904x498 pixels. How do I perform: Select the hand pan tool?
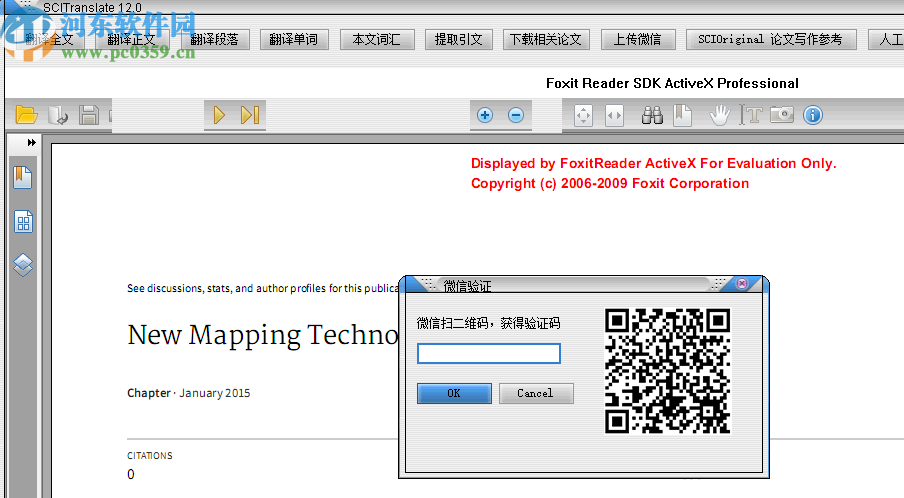tap(720, 115)
